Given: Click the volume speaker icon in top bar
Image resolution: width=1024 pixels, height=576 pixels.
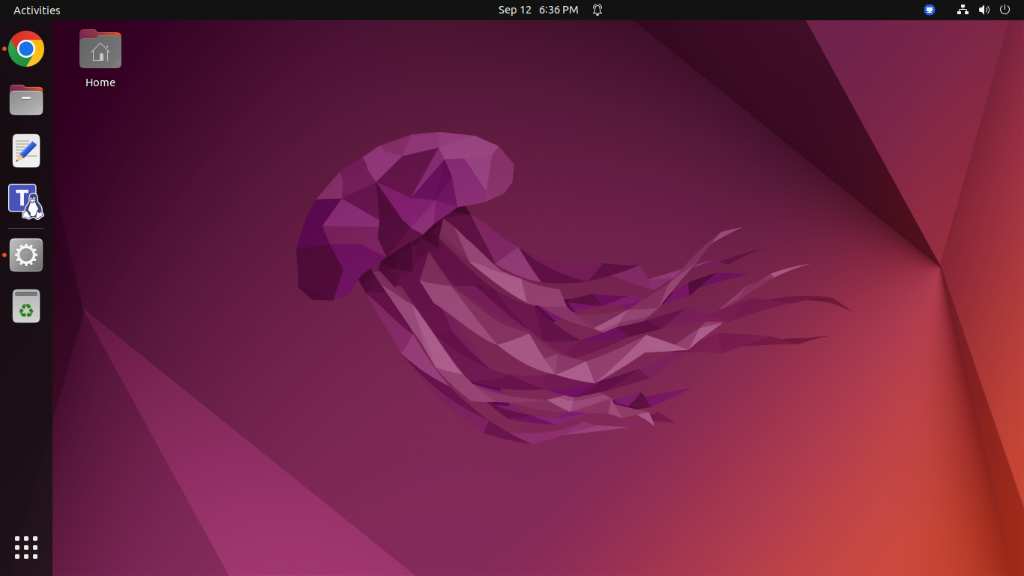Looking at the screenshot, I should [984, 10].
